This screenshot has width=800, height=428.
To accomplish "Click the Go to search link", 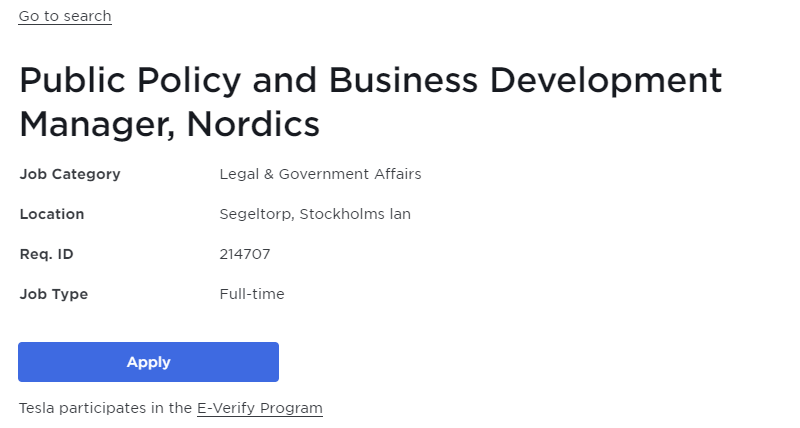I will tap(65, 16).
